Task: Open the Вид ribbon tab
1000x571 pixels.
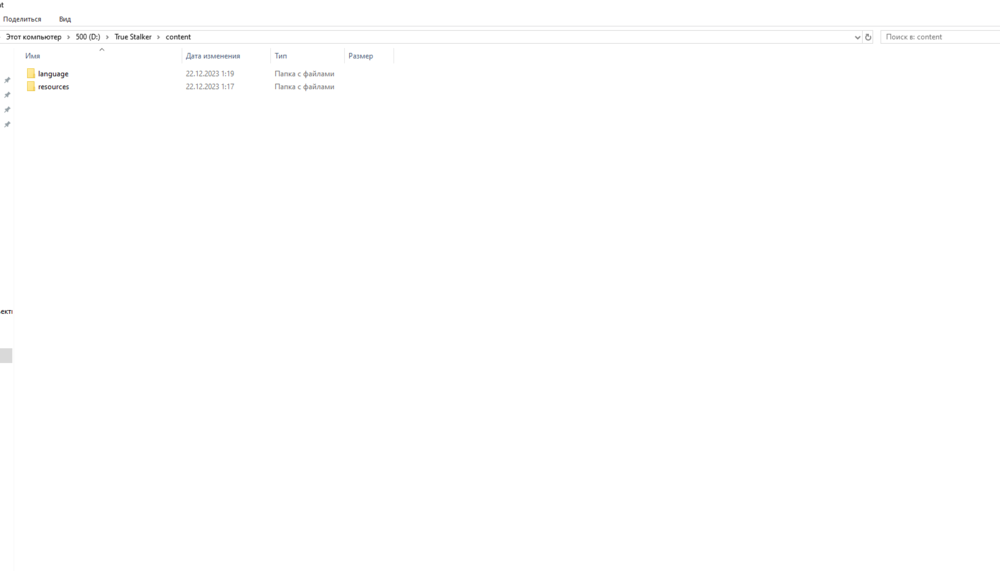Action: pos(65,19)
